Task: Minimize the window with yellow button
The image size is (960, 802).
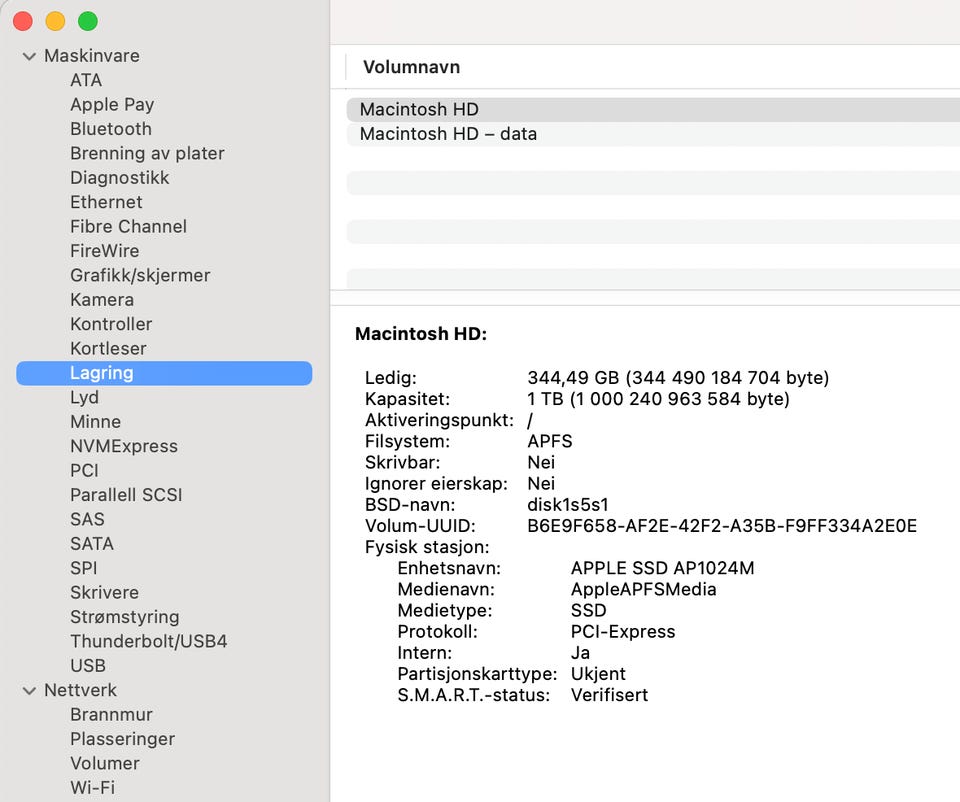Action: [55, 21]
